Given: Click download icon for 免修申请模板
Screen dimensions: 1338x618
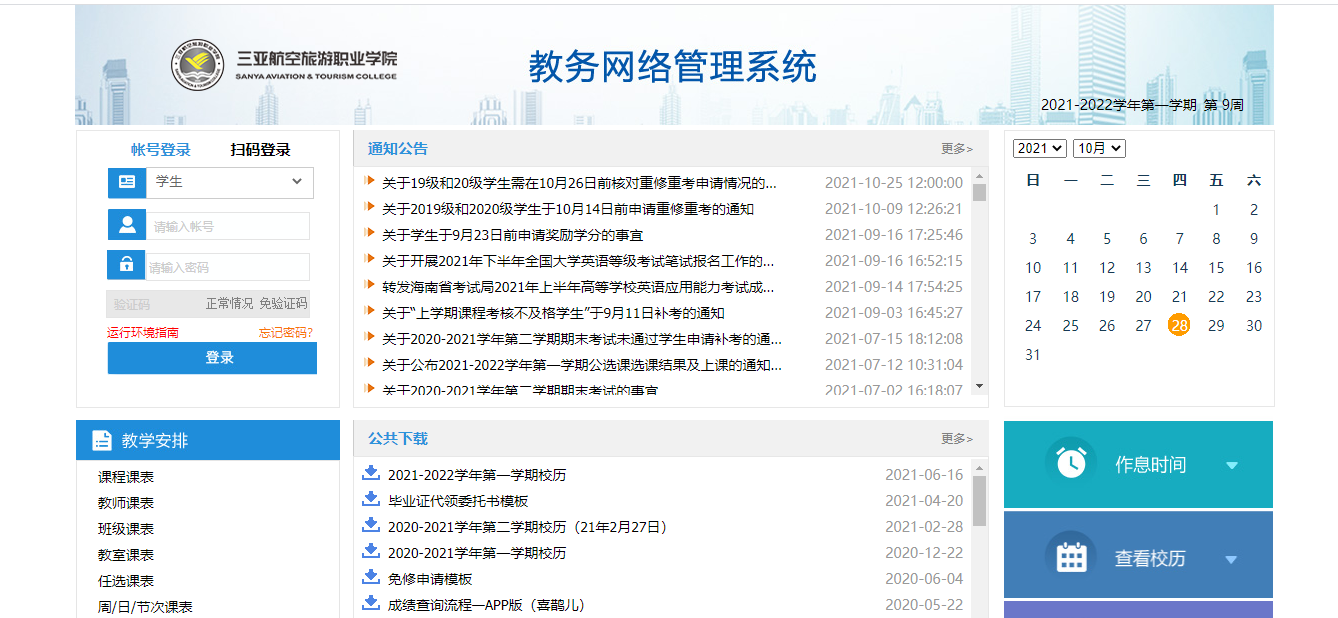Looking at the screenshot, I should pos(371,578).
